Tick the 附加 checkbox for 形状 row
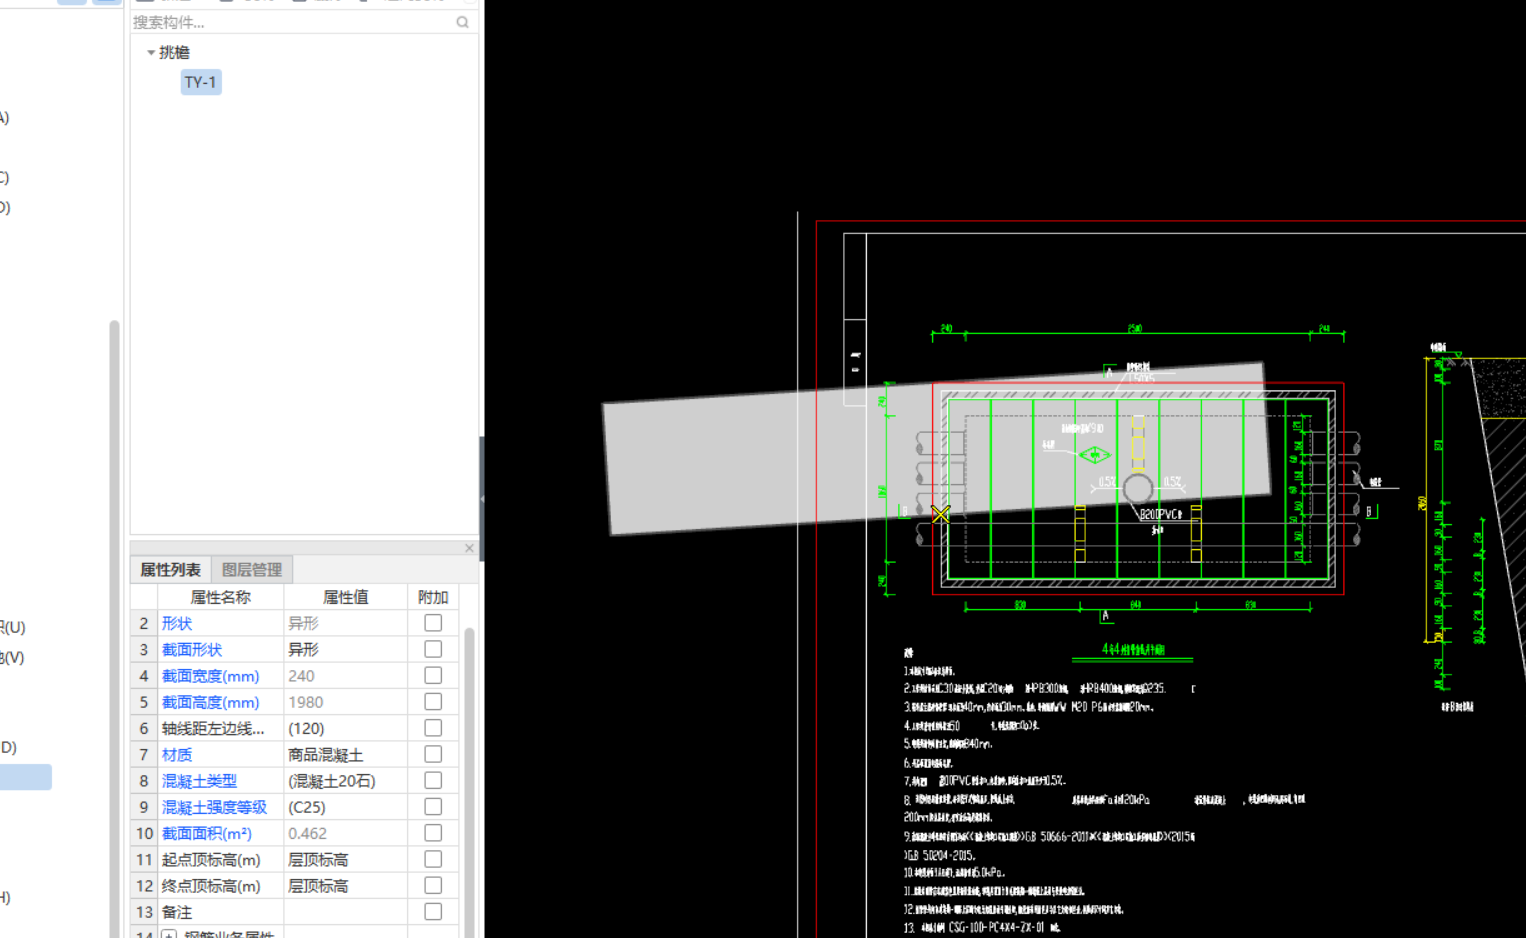Image resolution: width=1526 pixels, height=938 pixels. pos(433,623)
